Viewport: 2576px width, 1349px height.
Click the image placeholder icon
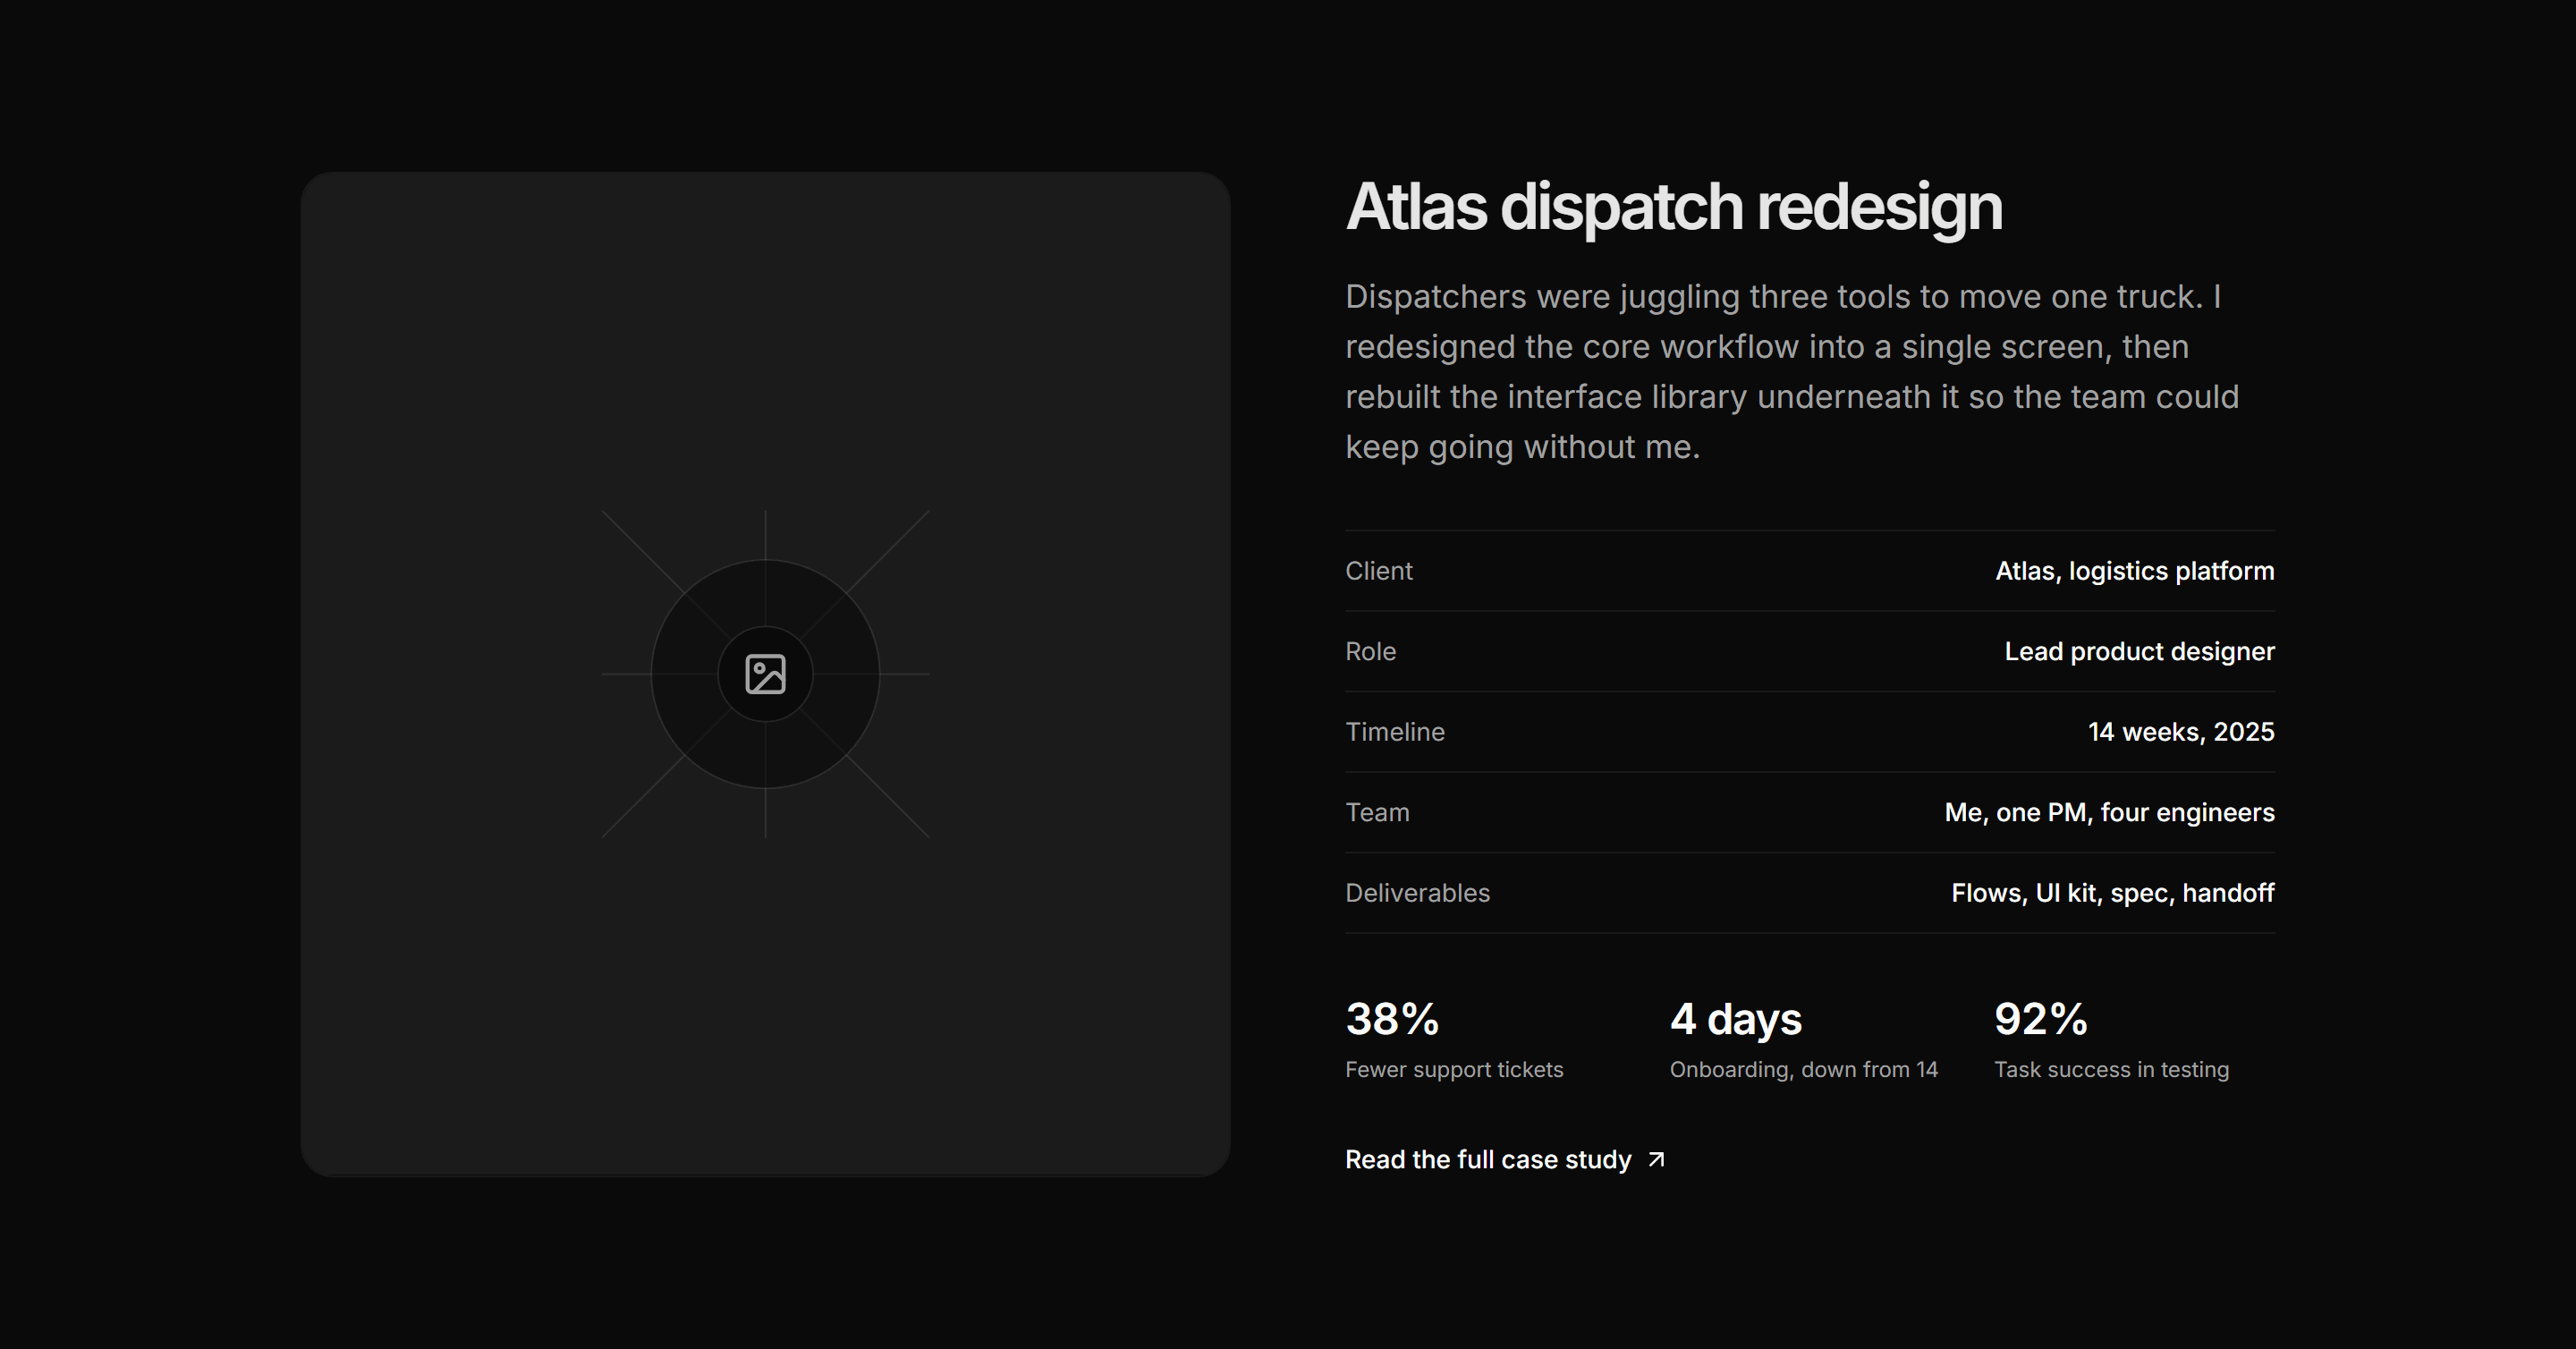pos(765,674)
